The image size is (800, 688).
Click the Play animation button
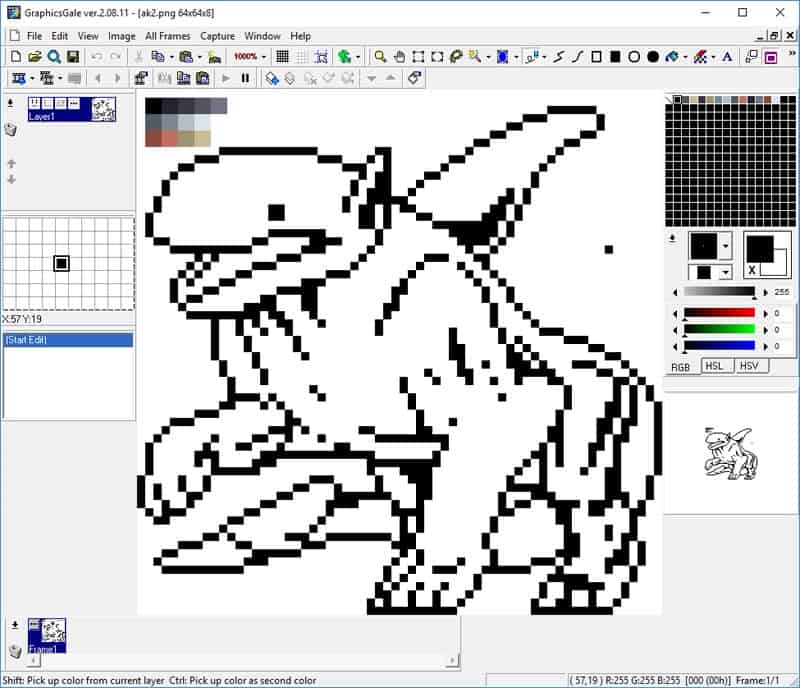click(x=226, y=78)
